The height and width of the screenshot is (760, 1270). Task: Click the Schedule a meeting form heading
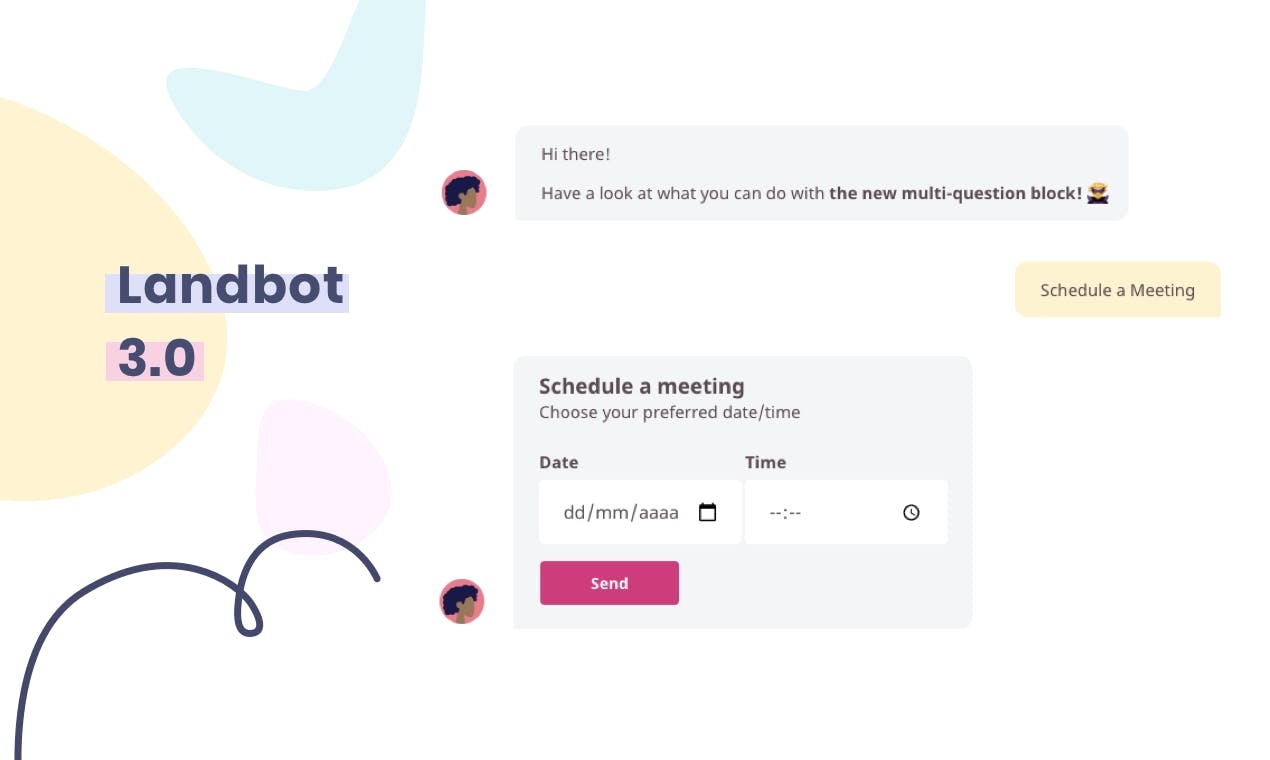[642, 386]
